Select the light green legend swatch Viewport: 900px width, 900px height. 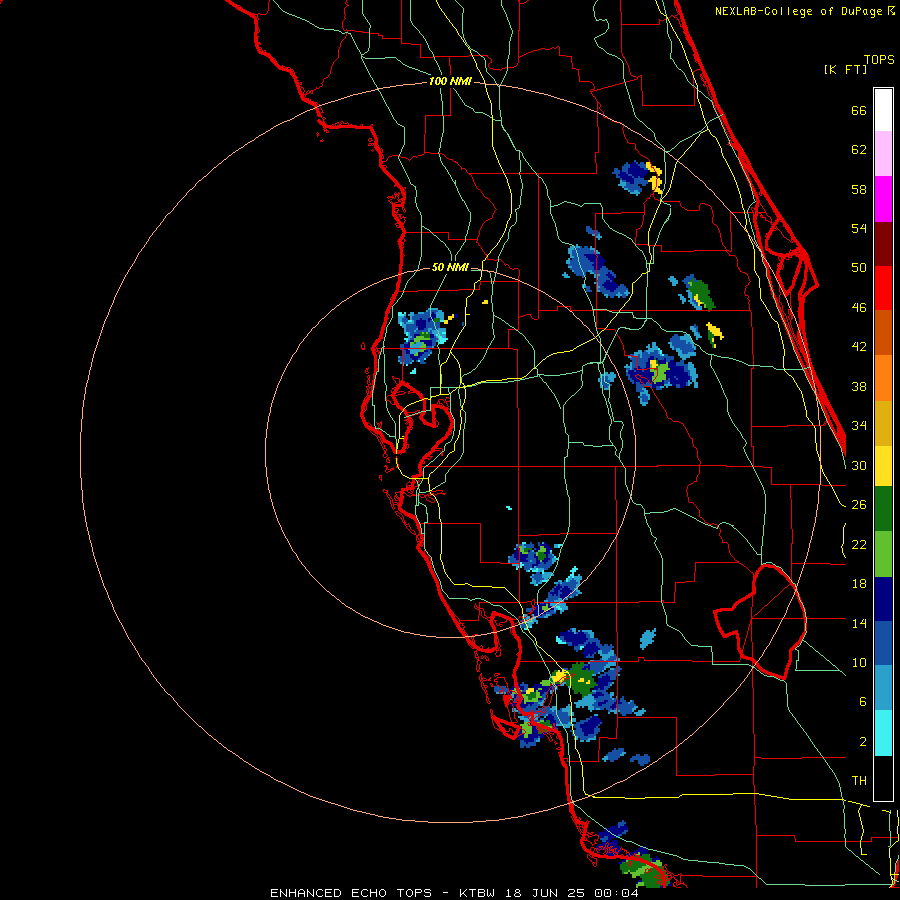[x=883, y=554]
